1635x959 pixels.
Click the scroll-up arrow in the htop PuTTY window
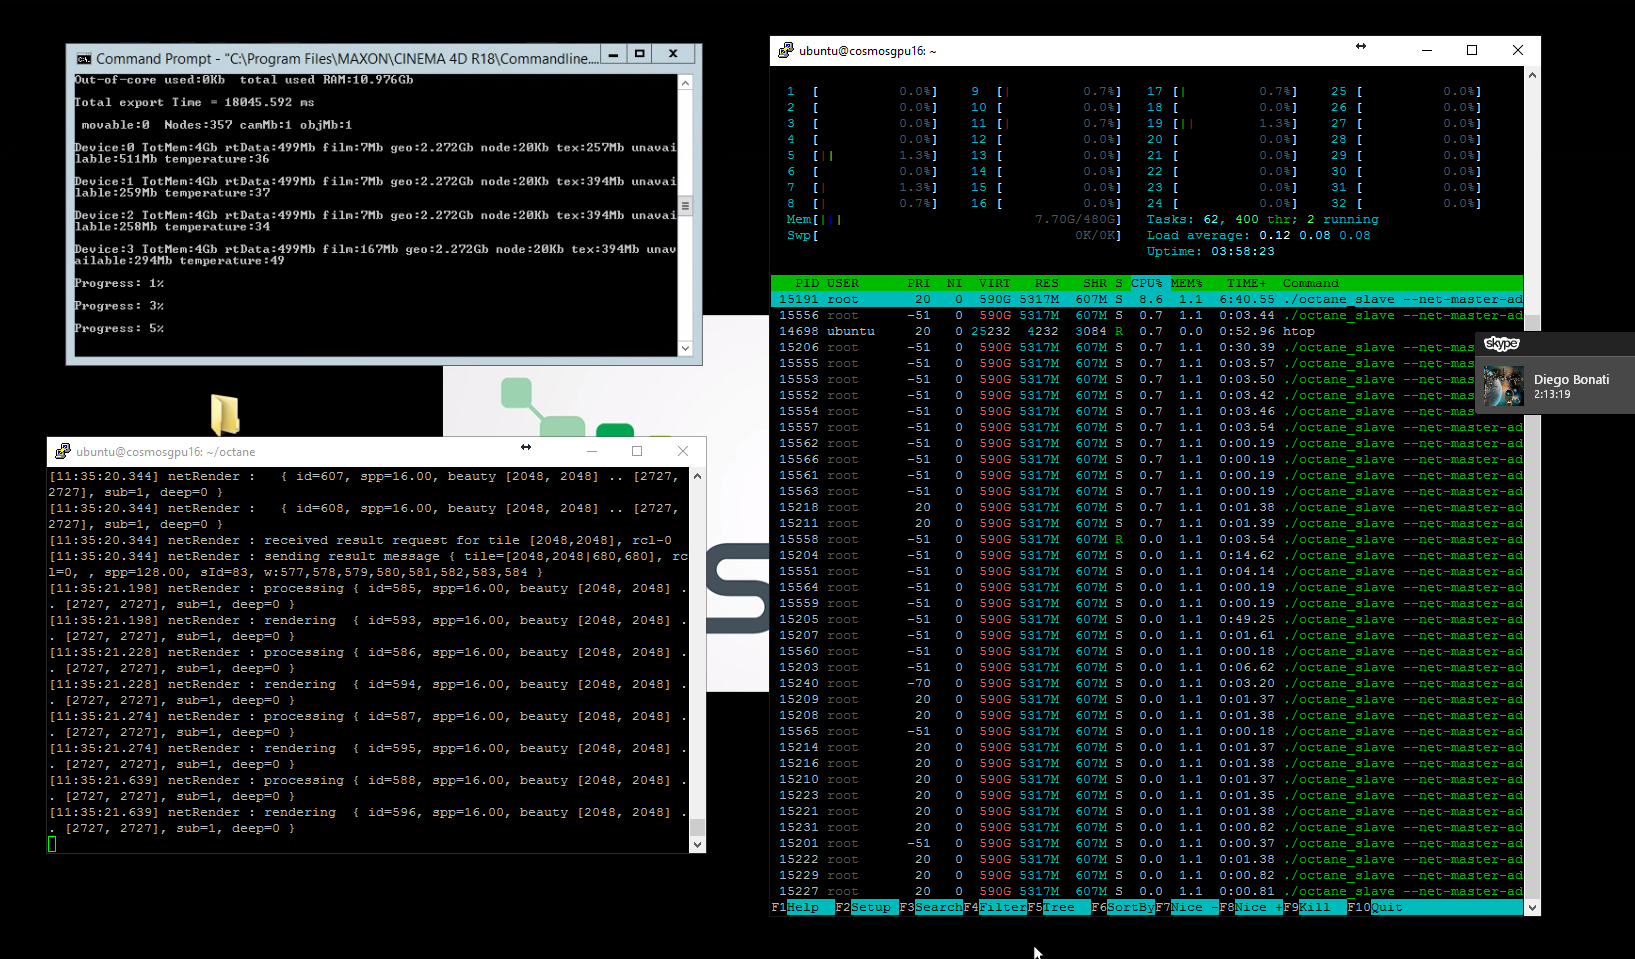[1532, 76]
